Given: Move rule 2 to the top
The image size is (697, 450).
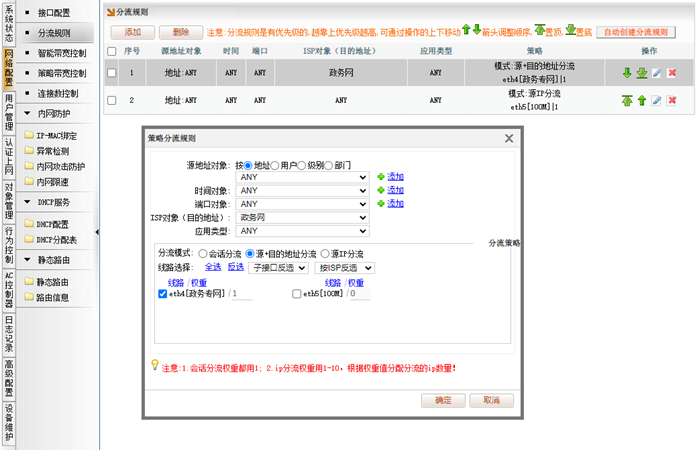Looking at the screenshot, I should 627,101.
